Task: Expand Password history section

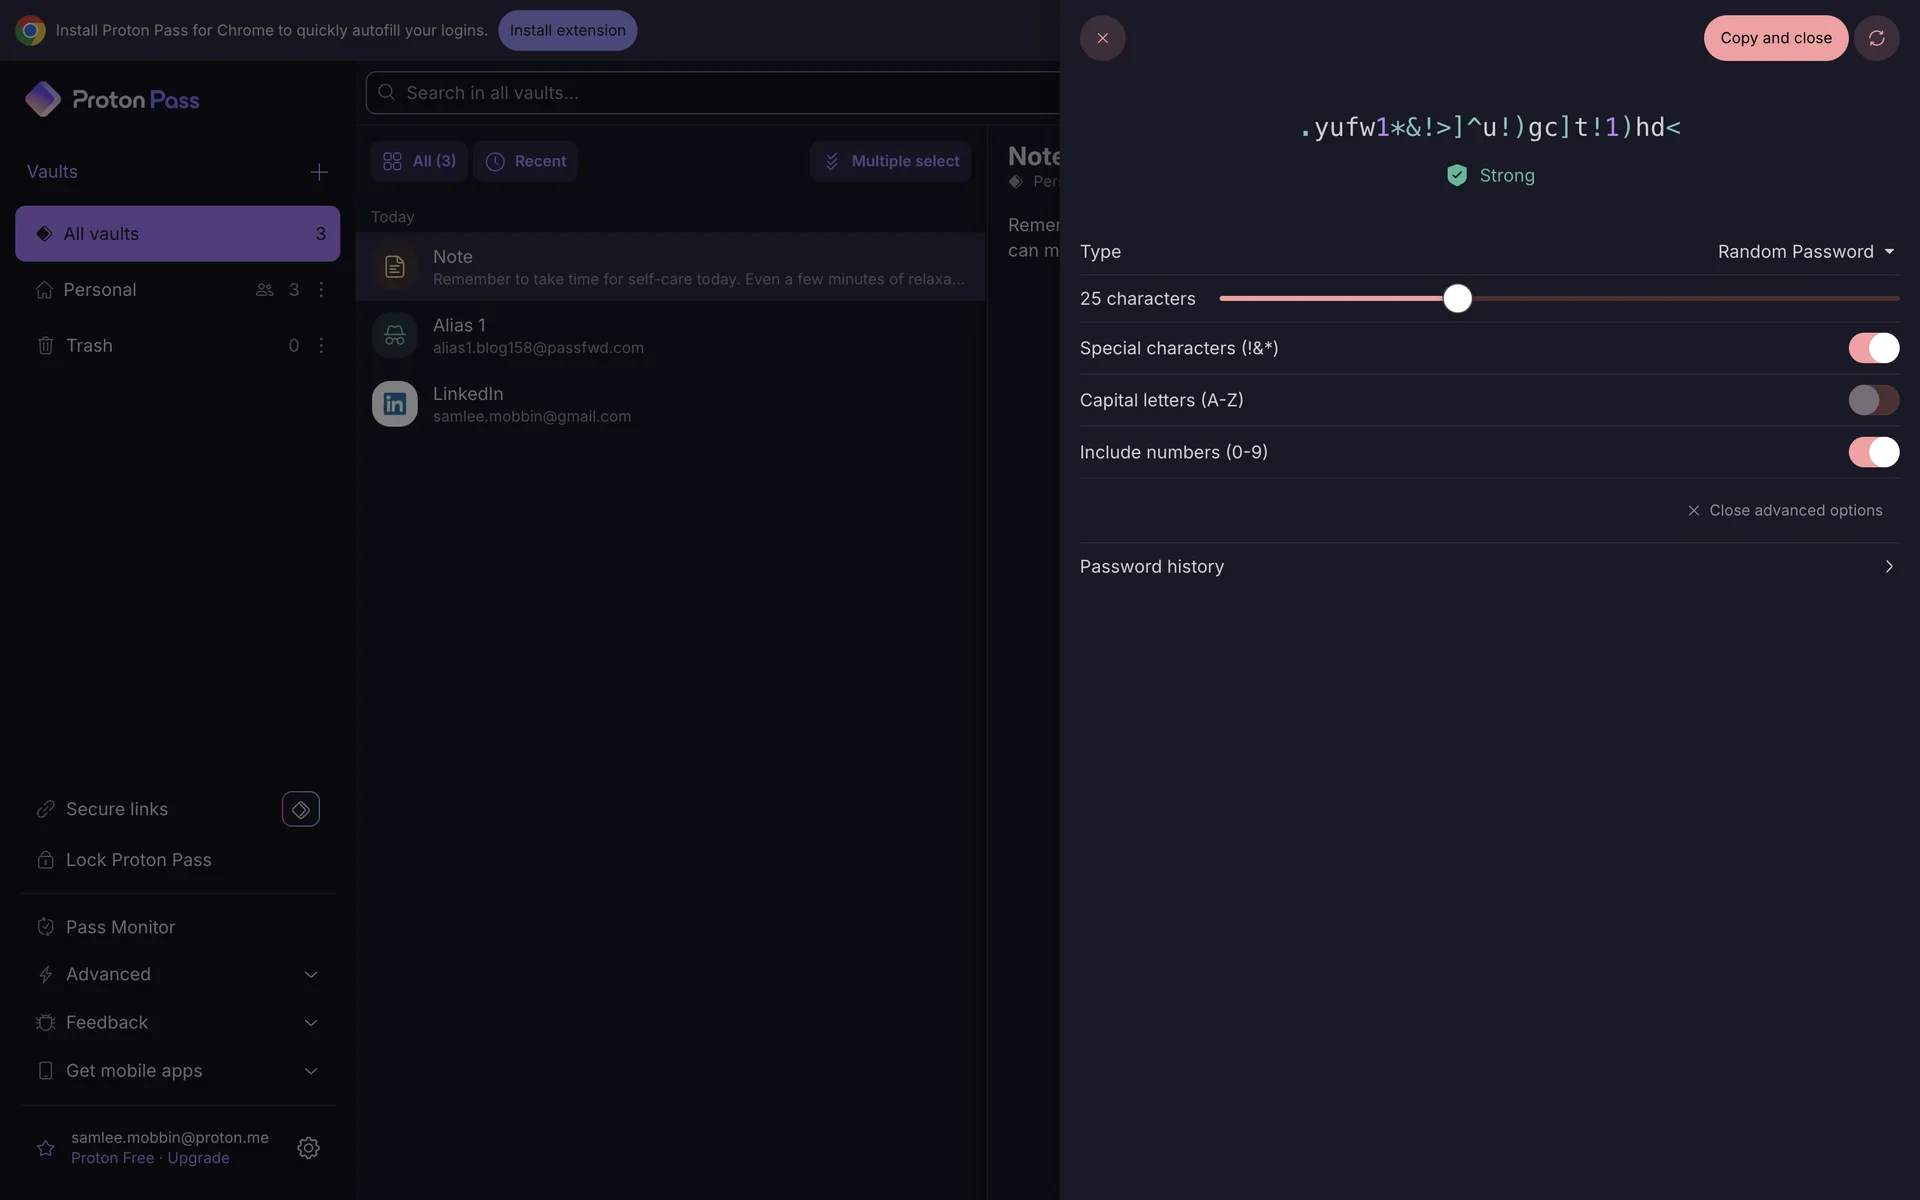Action: pyautogui.click(x=1488, y=567)
